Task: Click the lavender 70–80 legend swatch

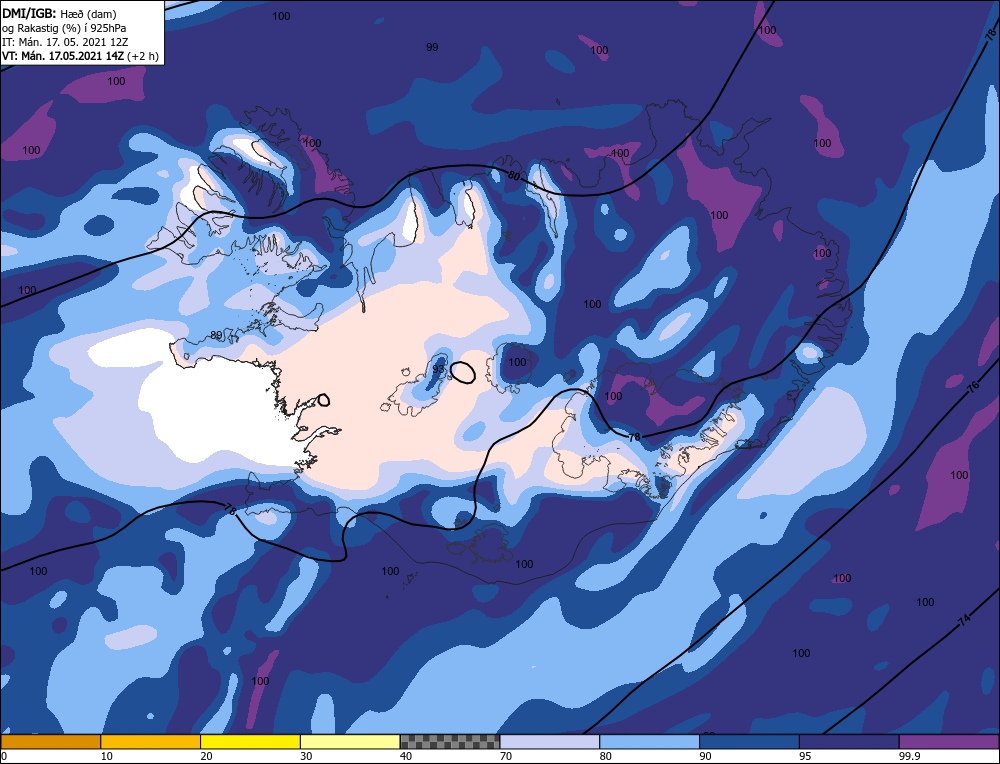Action: [x=550, y=741]
